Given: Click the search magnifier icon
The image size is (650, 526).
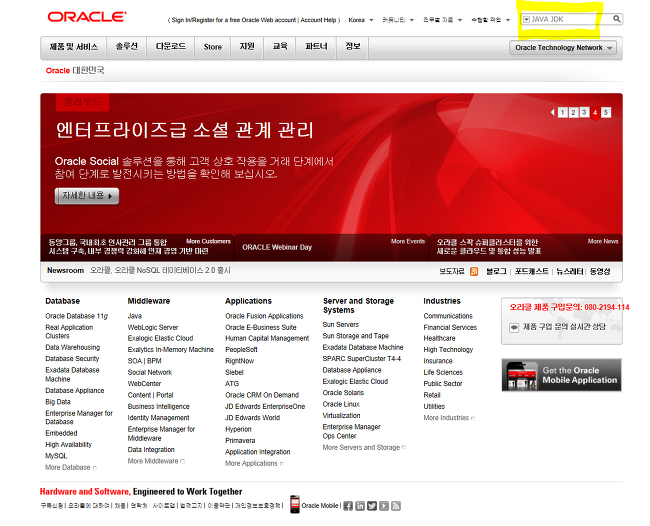Looking at the screenshot, I should pos(616,19).
